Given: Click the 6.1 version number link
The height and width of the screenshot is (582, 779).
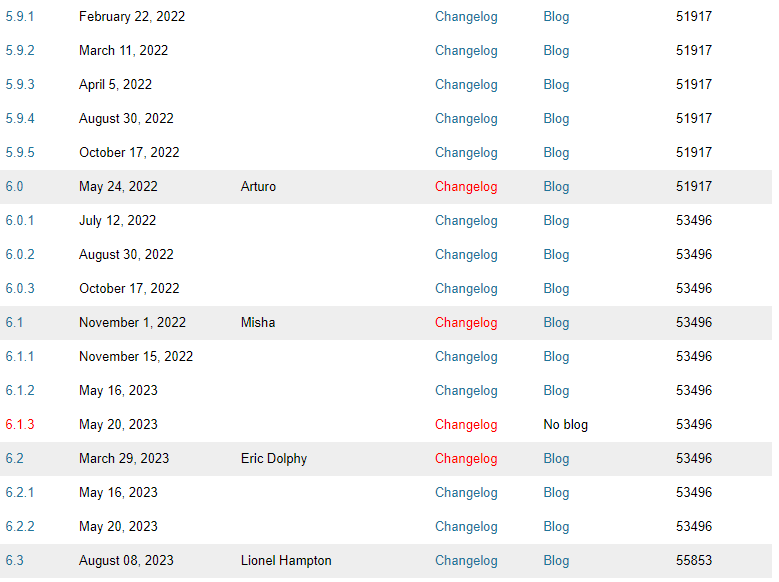Looking at the screenshot, I should pos(14,323).
